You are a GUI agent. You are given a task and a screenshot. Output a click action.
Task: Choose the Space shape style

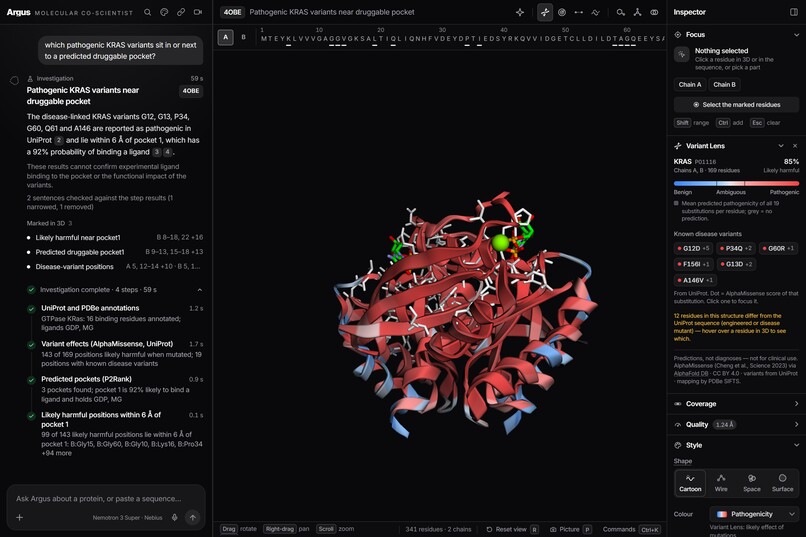[752, 483]
